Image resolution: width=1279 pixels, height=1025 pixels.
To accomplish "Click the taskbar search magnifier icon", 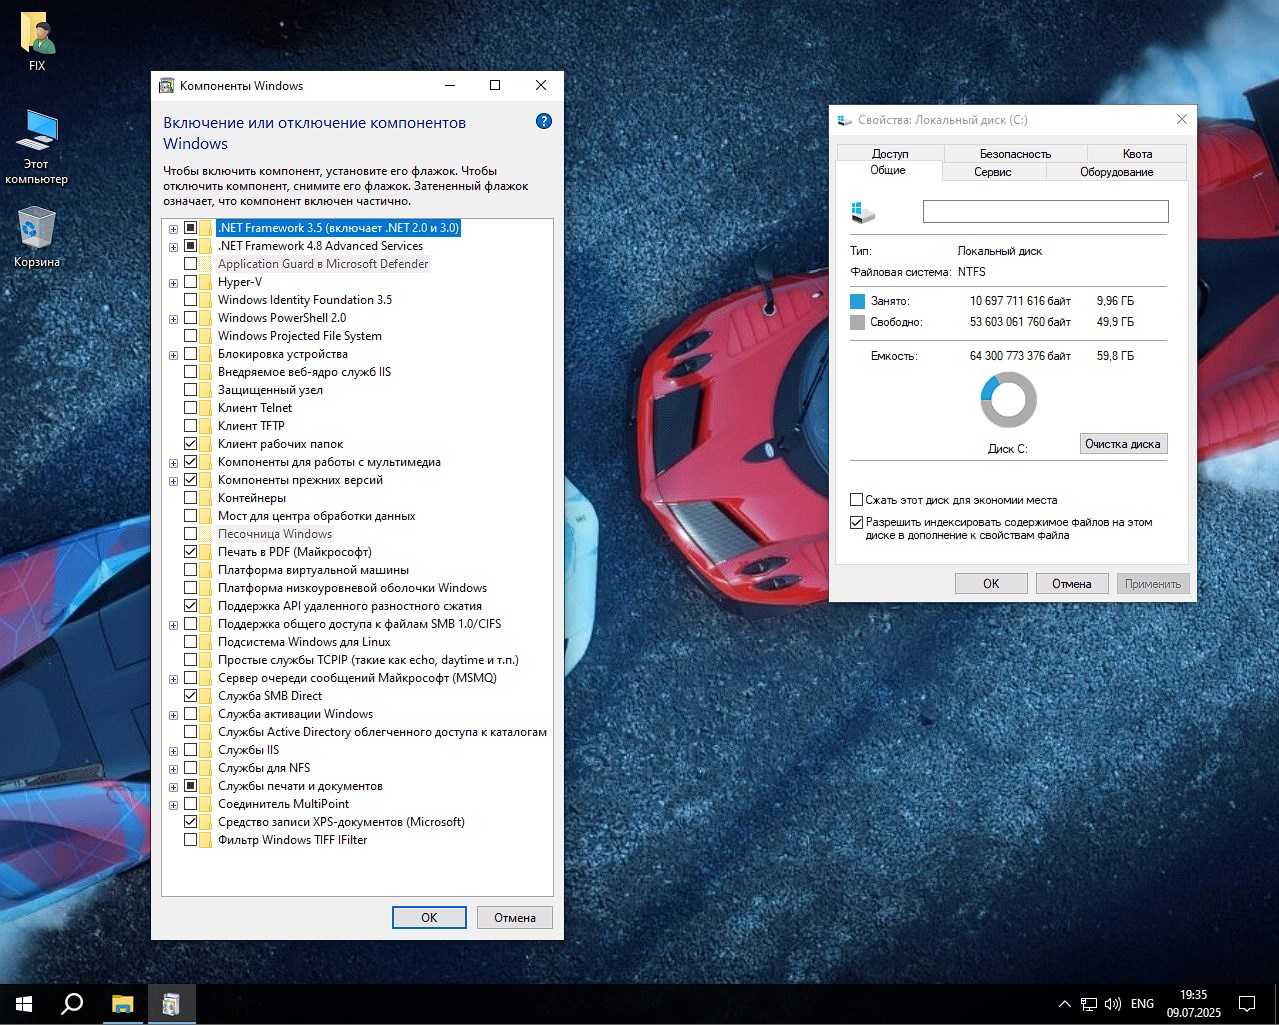I will [x=72, y=1003].
